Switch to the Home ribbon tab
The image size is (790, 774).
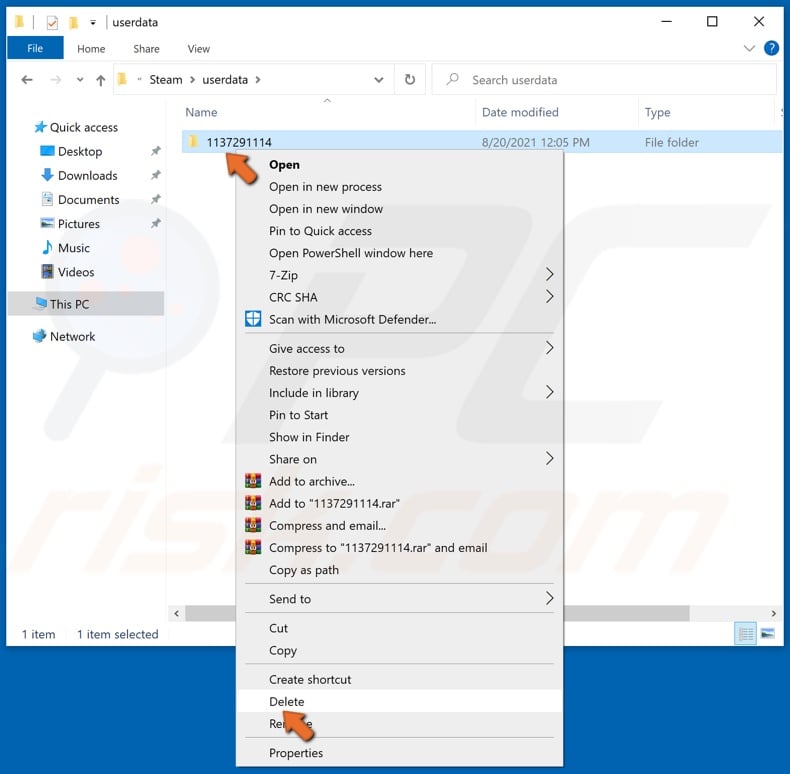click(x=91, y=49)
